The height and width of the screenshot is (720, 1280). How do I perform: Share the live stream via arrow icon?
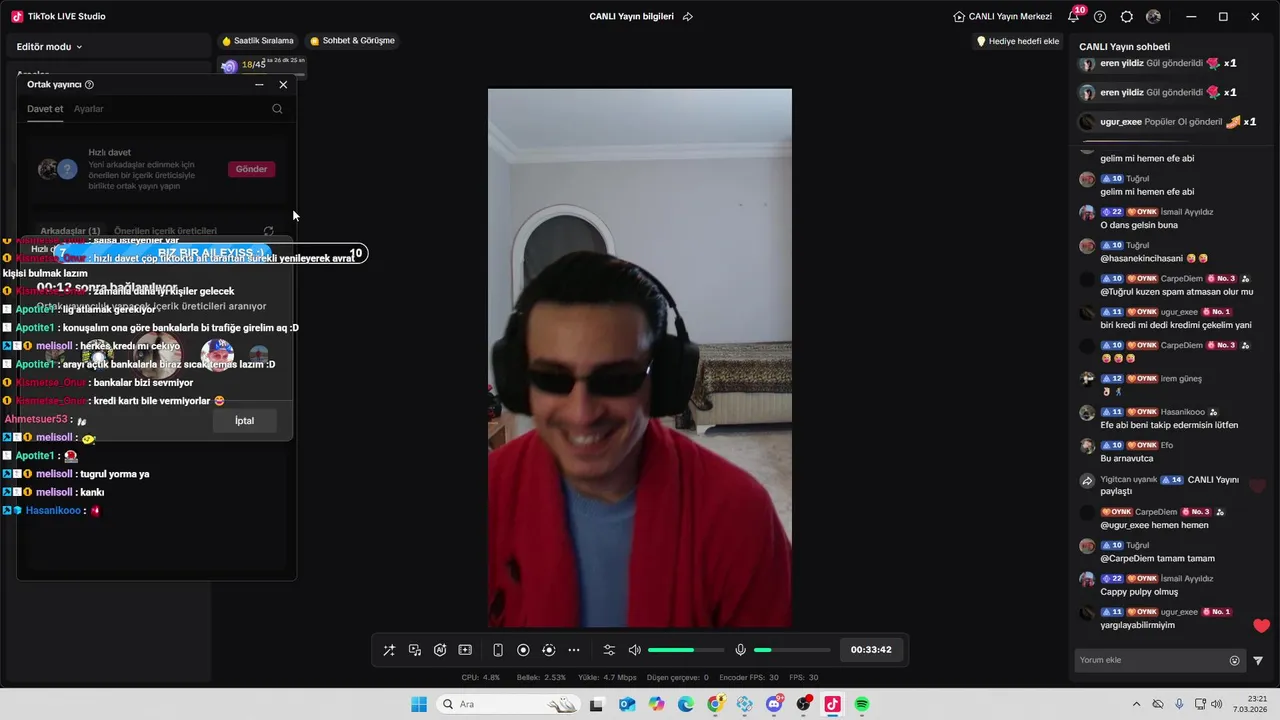[x=688, y=17]
